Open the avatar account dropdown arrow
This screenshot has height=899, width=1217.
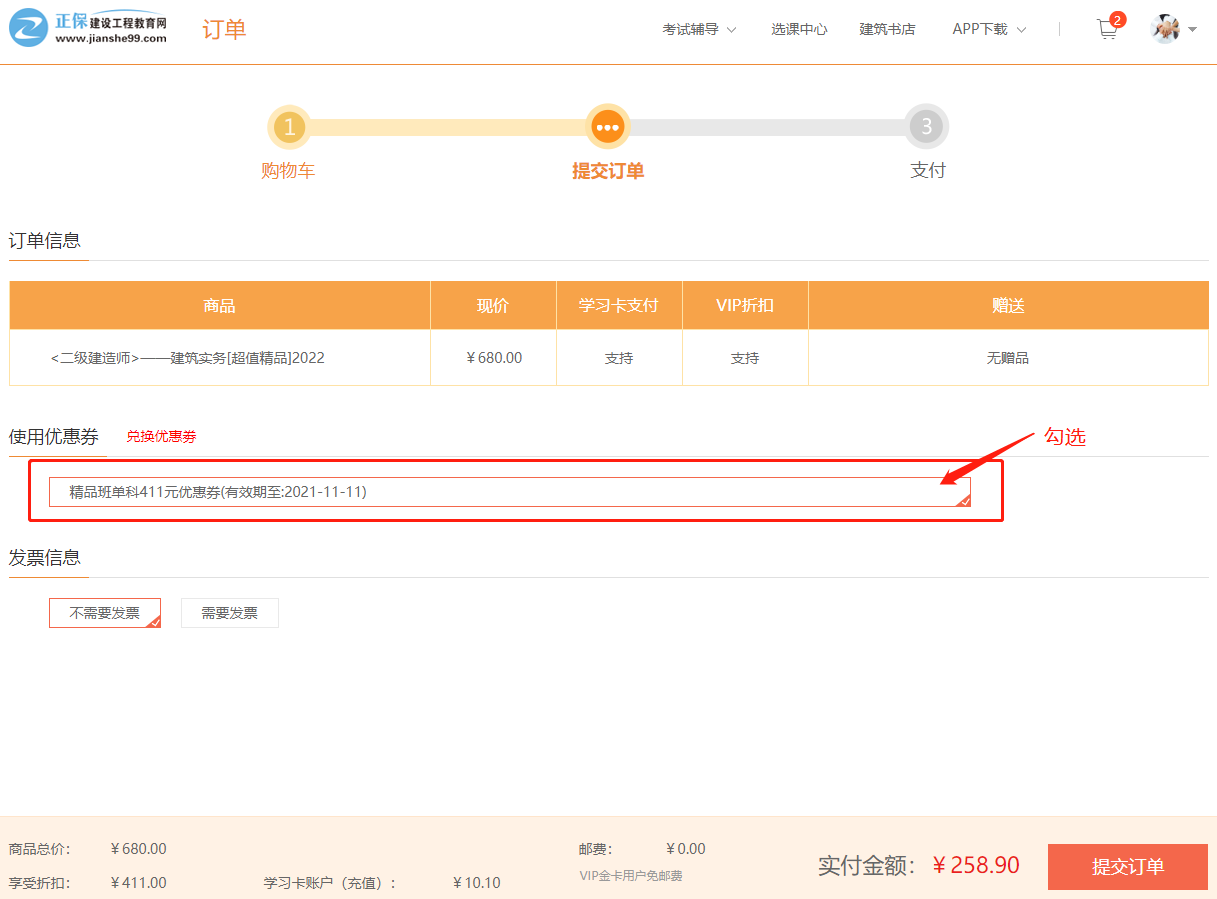pos(1191,31)
